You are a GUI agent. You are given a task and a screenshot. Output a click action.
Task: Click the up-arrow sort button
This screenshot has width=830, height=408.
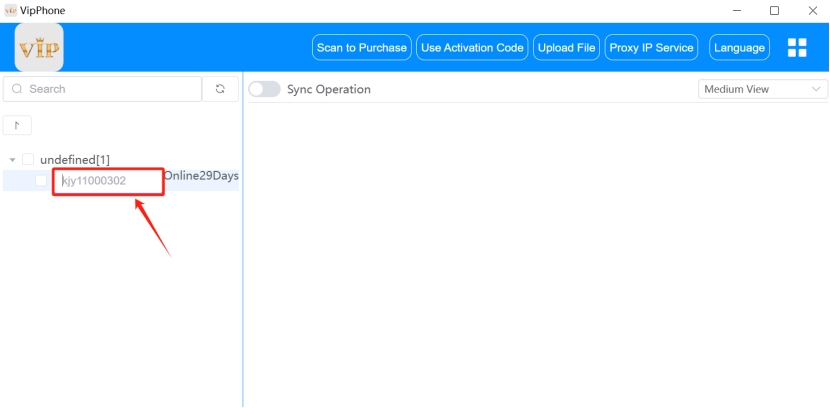[x=17, y=125]
